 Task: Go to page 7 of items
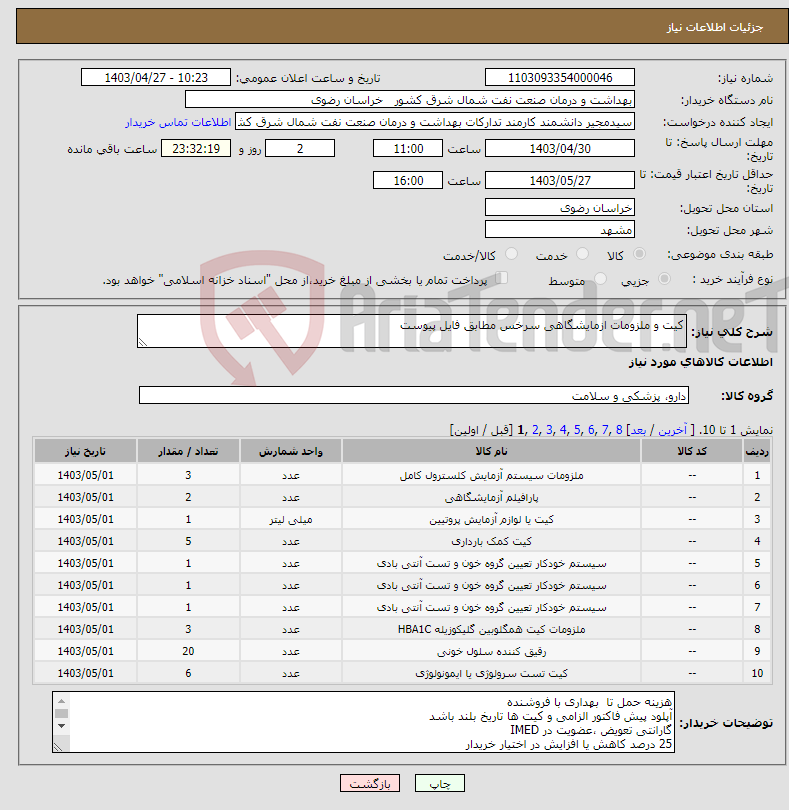pyautogui.click(x=605, y=430)
